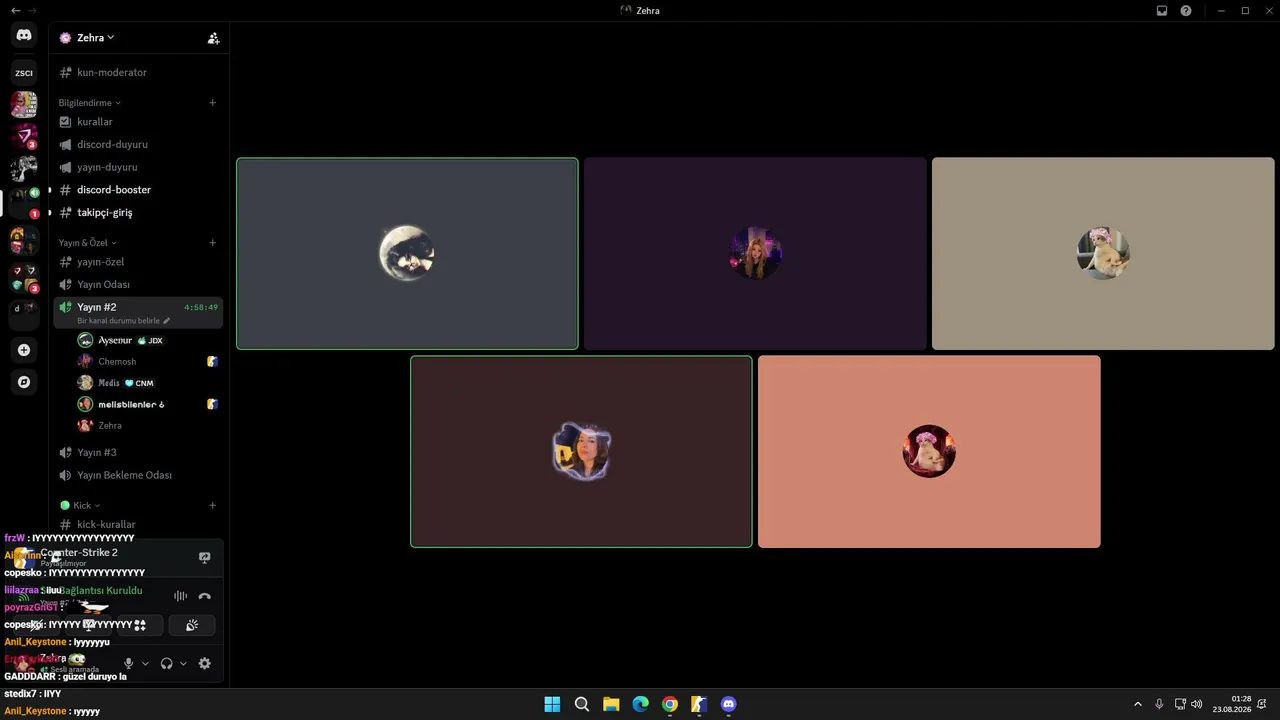Disconnect from the voice call
This screenshot has width=1280, height=720.
pos(205,597)
